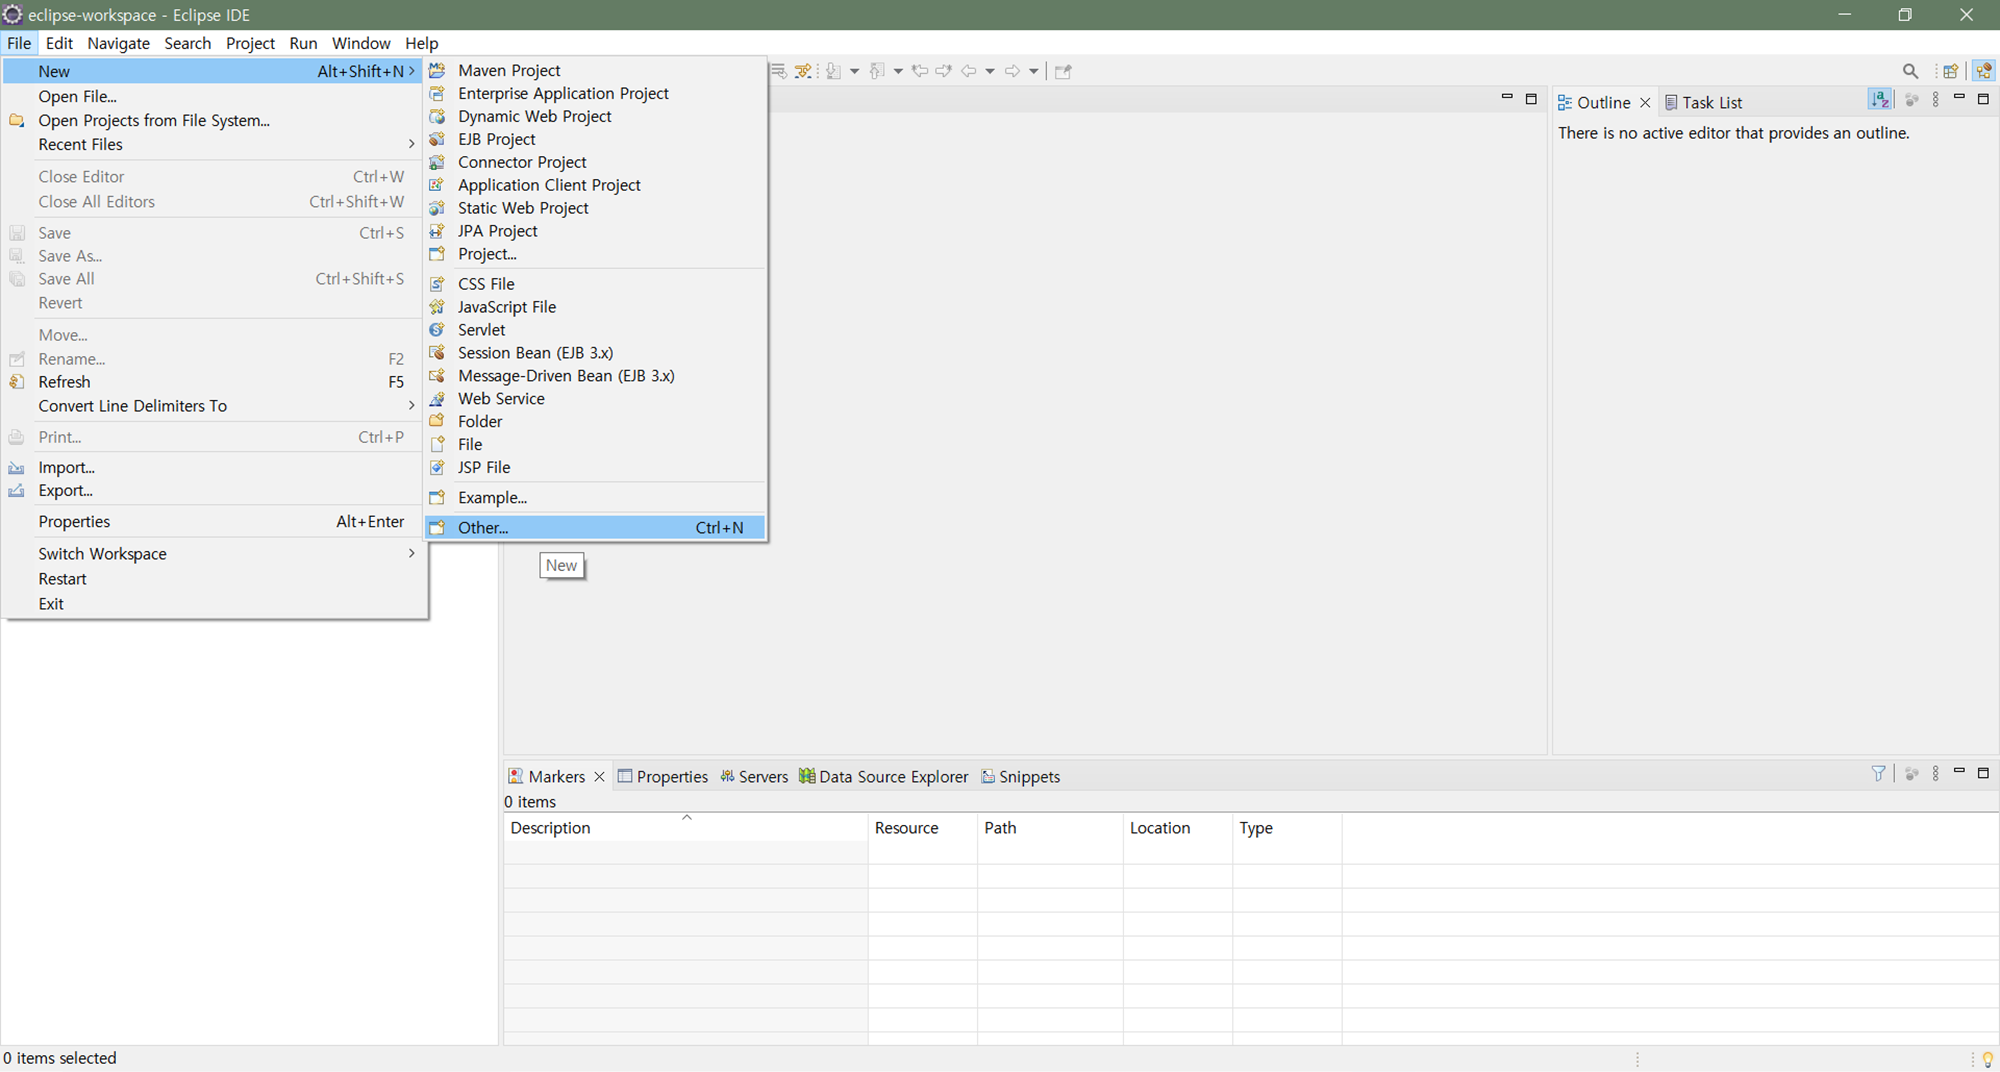
Task: Switch to the Servers tab
Action: pos(754,777)
